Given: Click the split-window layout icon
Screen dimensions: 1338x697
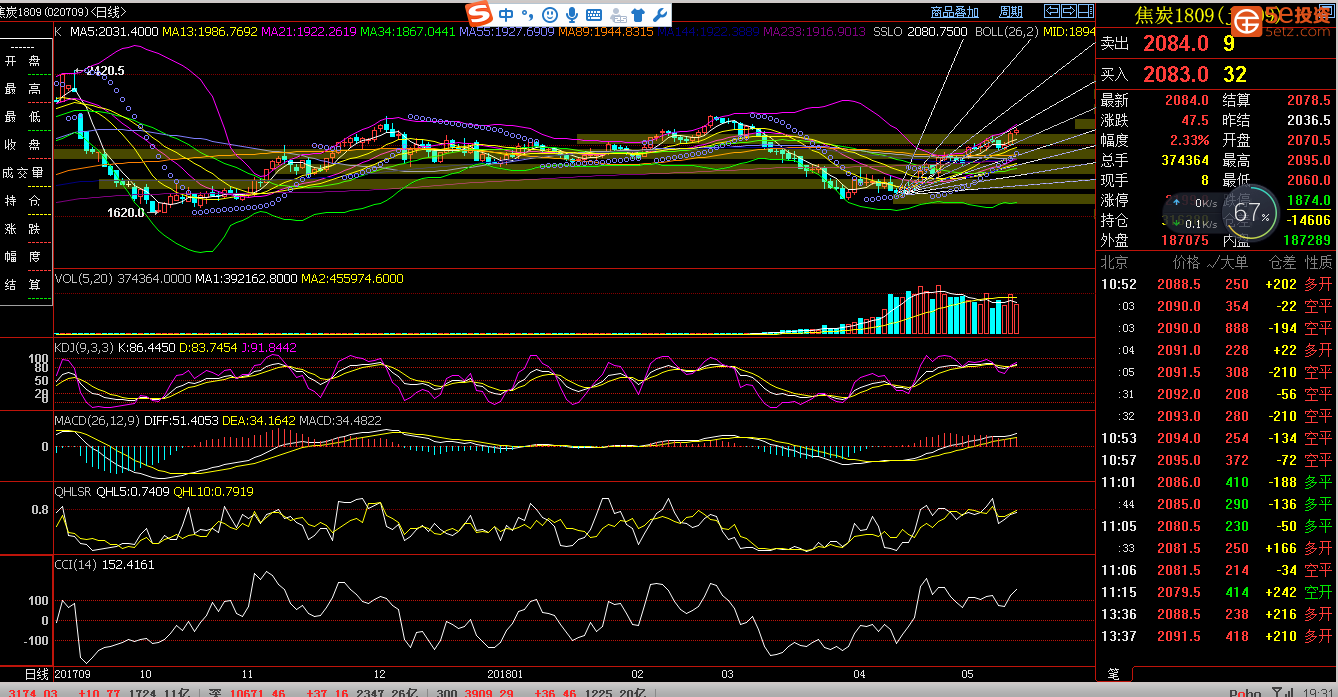Looking at the screenshot, I should (x=1086, y=11).
